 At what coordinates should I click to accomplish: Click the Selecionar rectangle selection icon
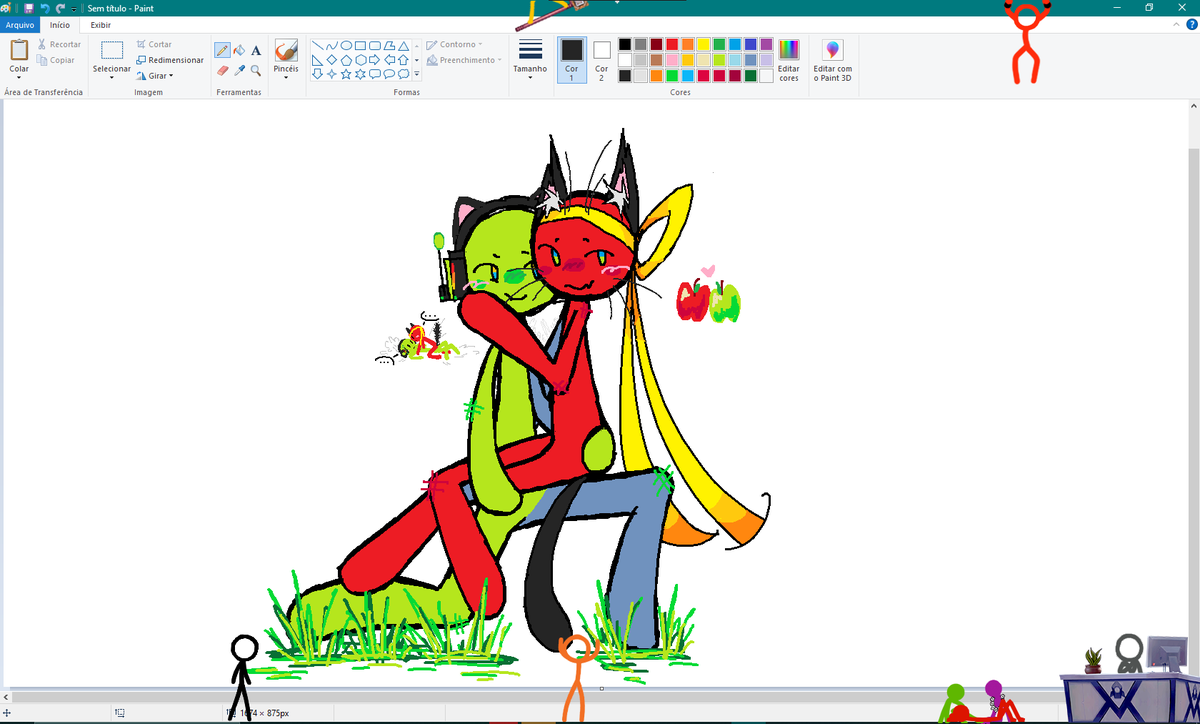coord(112,50)
